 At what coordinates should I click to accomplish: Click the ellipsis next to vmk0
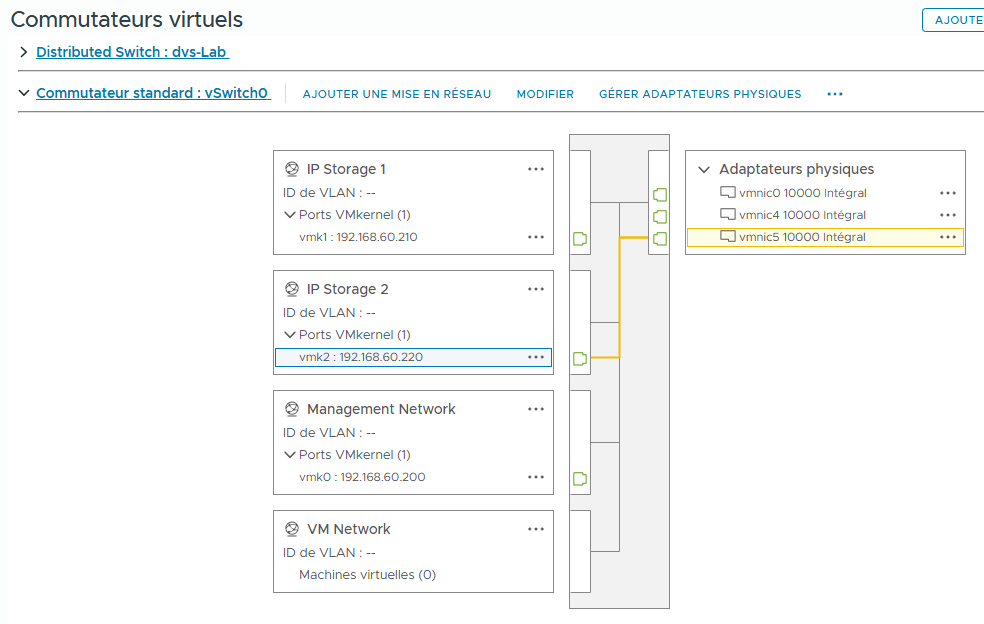click(x=536, y=477)
